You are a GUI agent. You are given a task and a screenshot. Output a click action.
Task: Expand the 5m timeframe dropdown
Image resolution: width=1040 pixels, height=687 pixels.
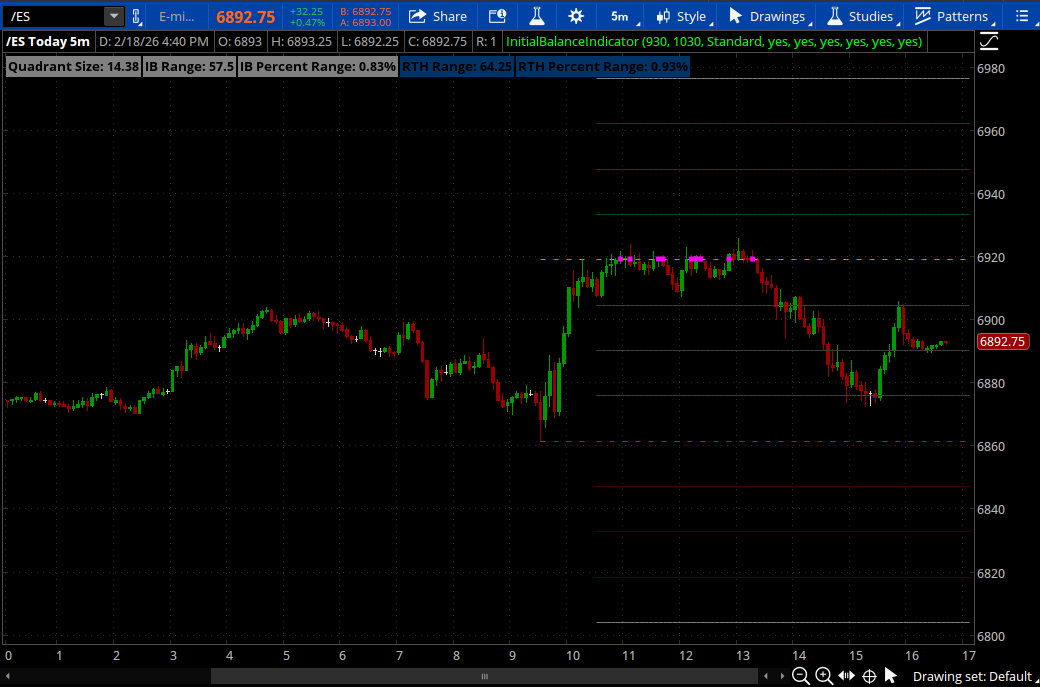pyautogui.click(x=620, y=16)
